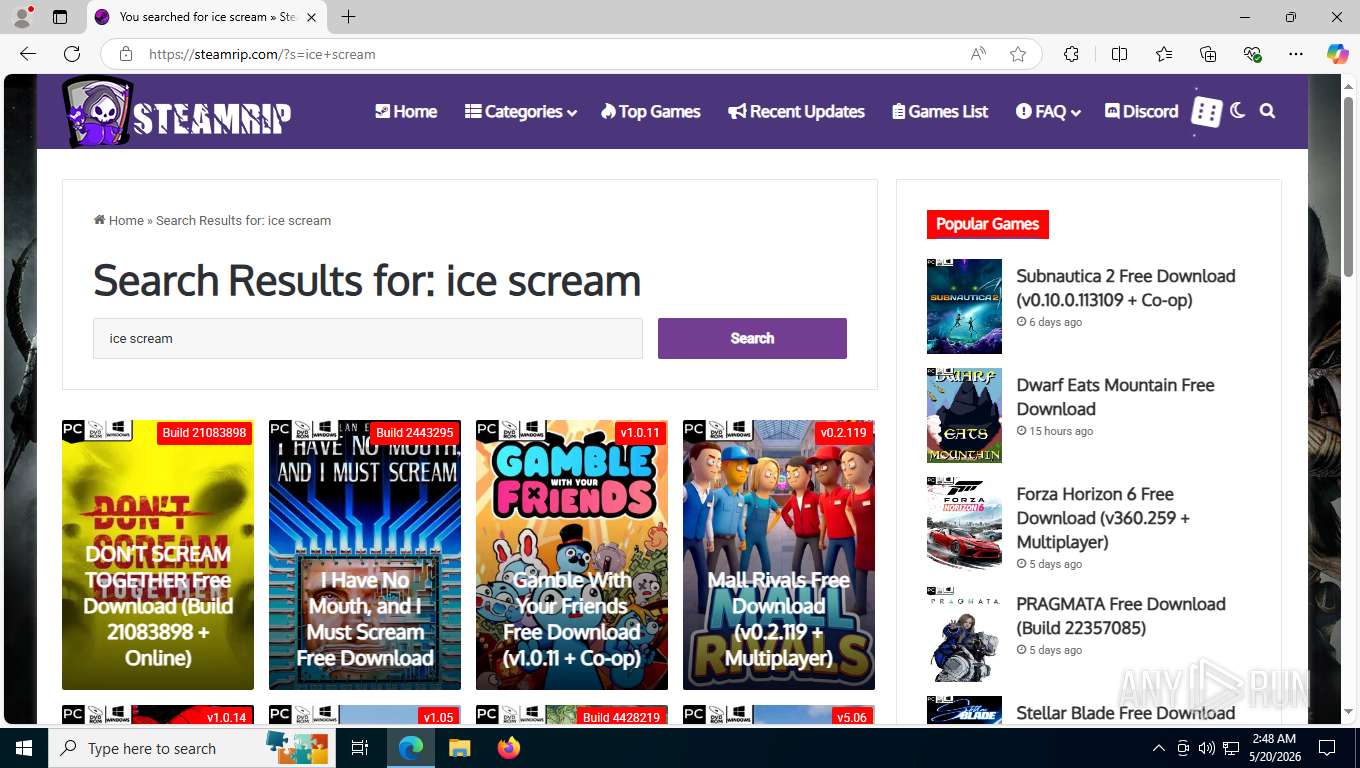Refresh the page
Viewport: 1360px width, 768px height.
(x=72, y=54)
